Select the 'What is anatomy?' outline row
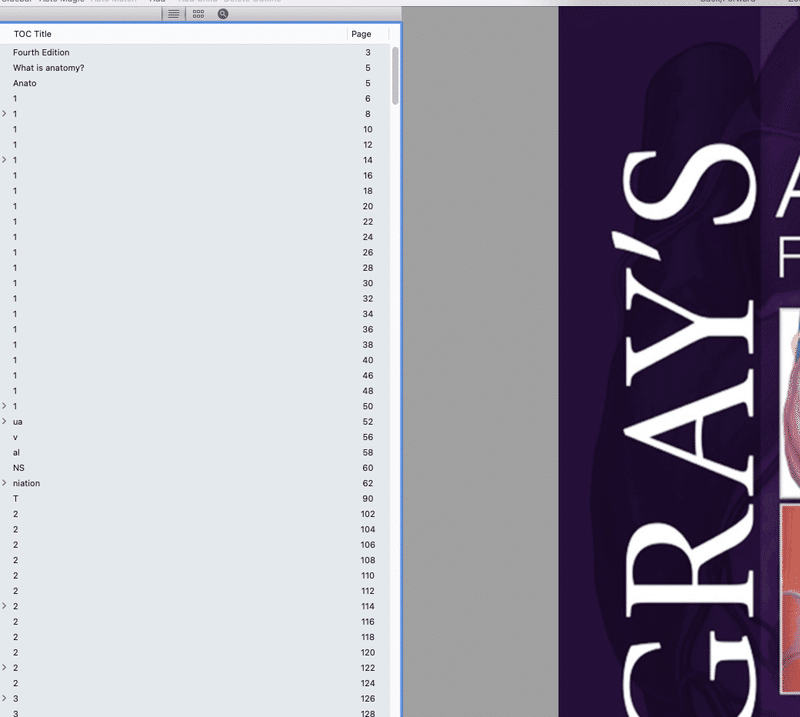 195,68
